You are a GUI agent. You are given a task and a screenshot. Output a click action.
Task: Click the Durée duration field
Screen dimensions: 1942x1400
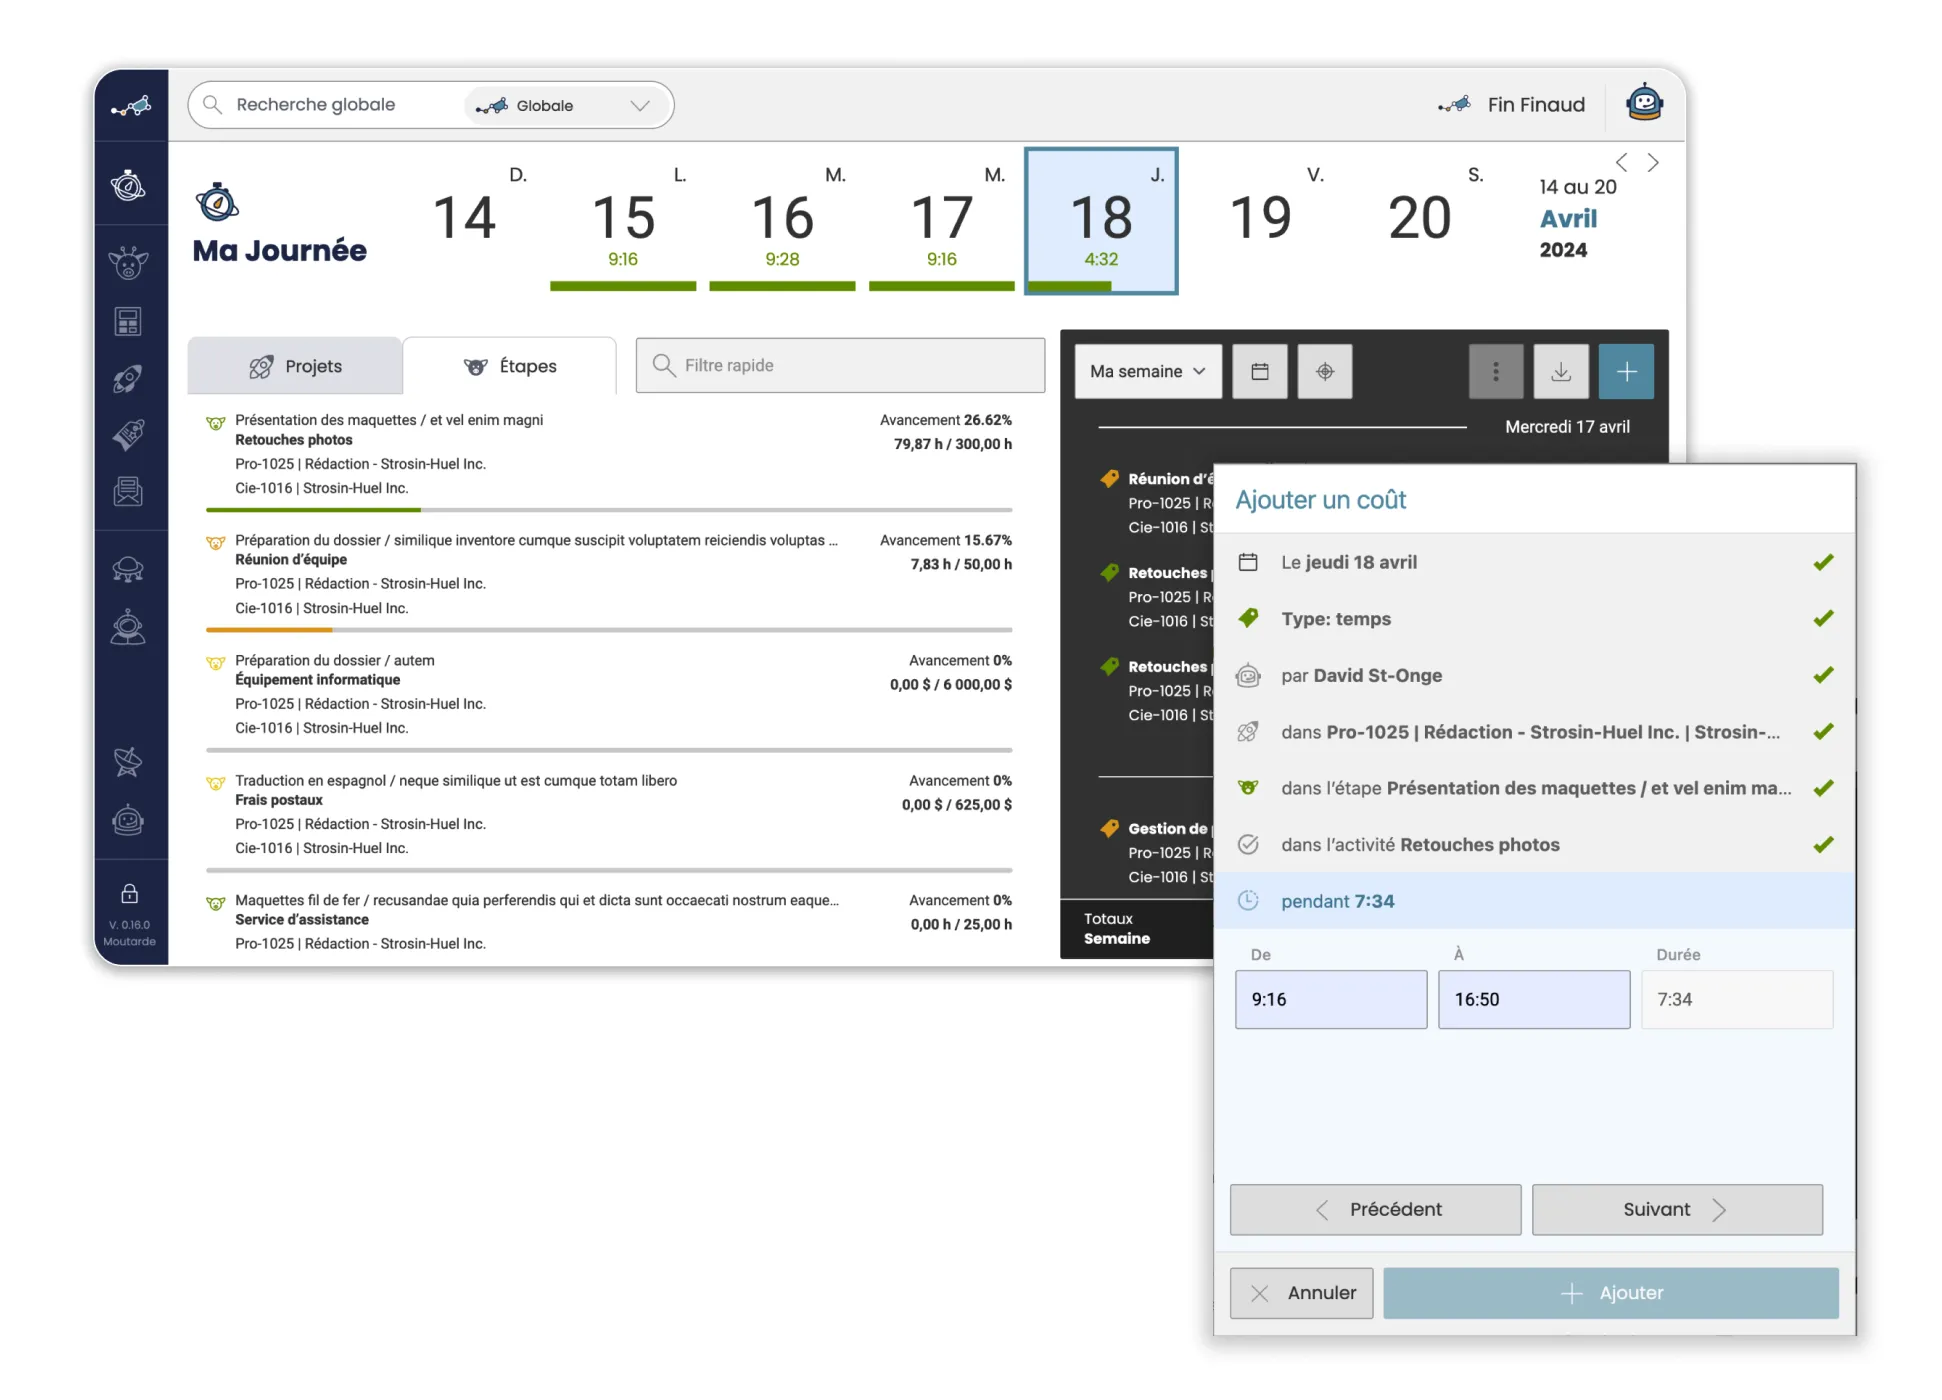[x=1737, y=999]
